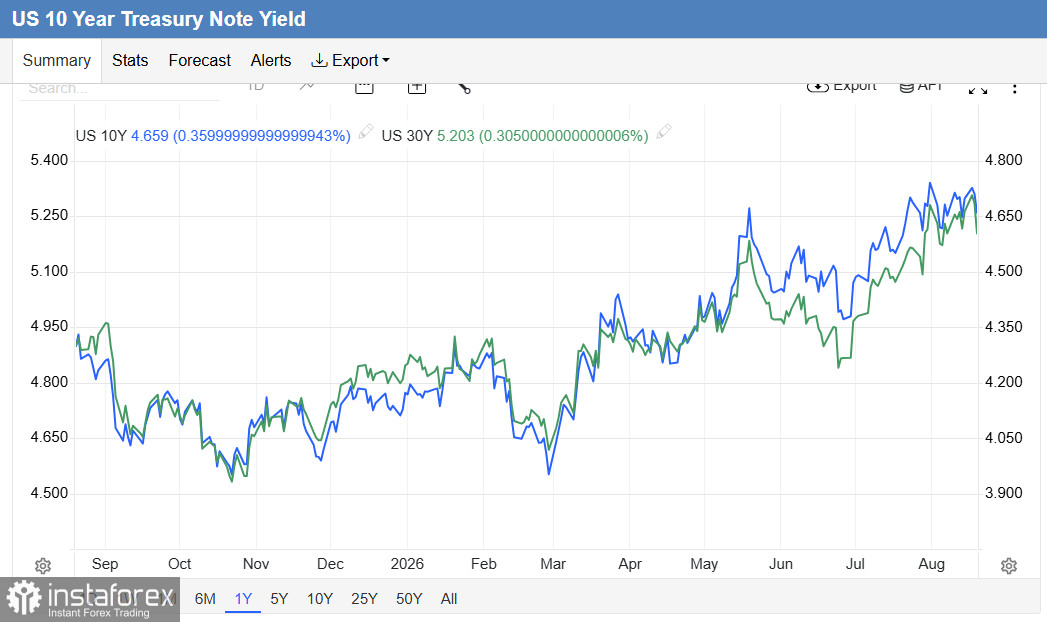Select the 50Y time range

tap(409, 599)
